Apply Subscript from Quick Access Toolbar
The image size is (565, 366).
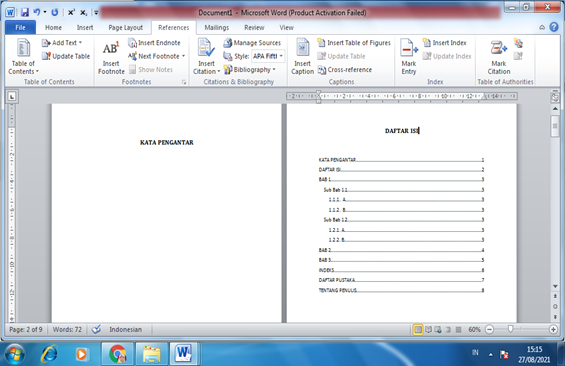tap(83, 12)
